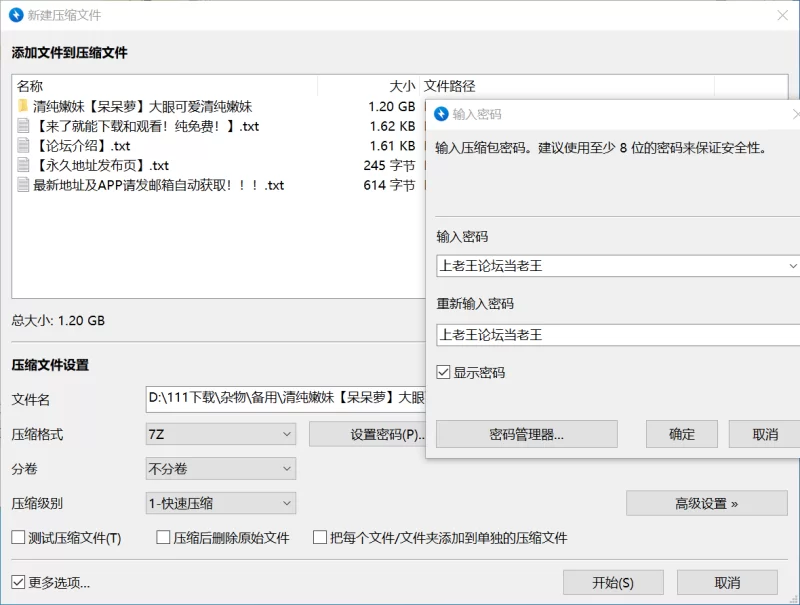Click the app icon in password dialog title
This screenshot has width=800, height=605.
tap(440, 114)
